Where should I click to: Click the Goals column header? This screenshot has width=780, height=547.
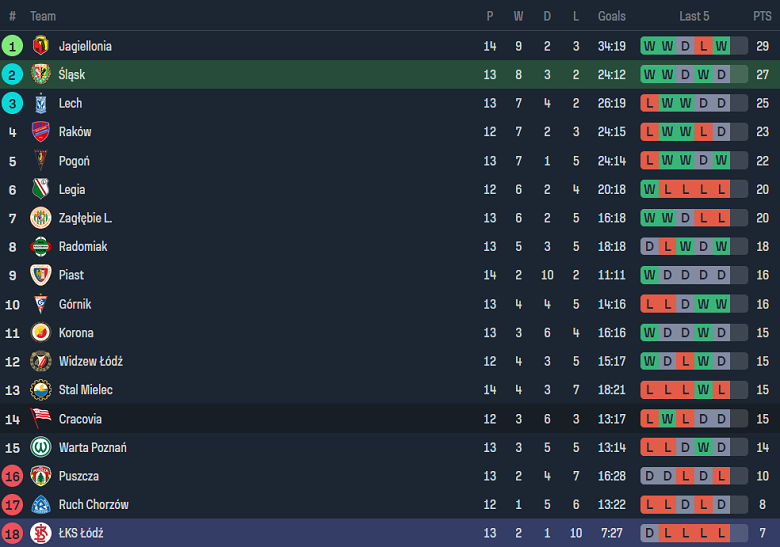(x=612, y=16)
